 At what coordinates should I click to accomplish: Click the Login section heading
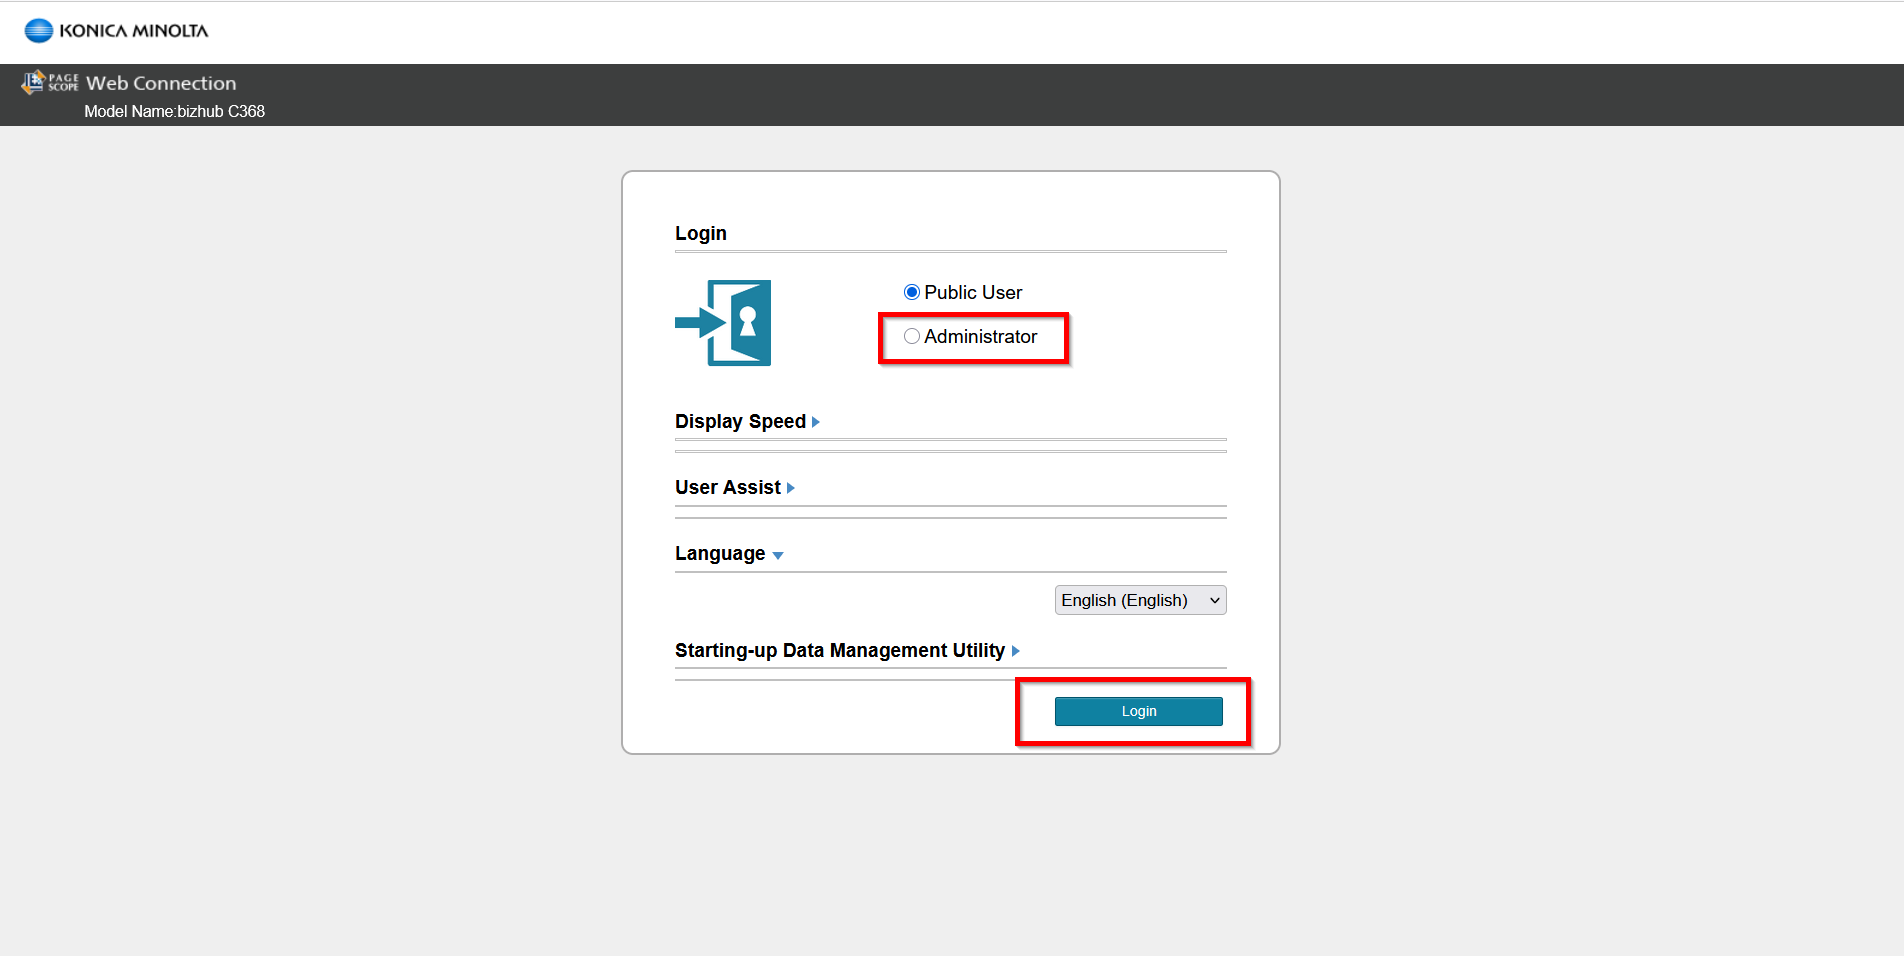(x=700, y=233)
